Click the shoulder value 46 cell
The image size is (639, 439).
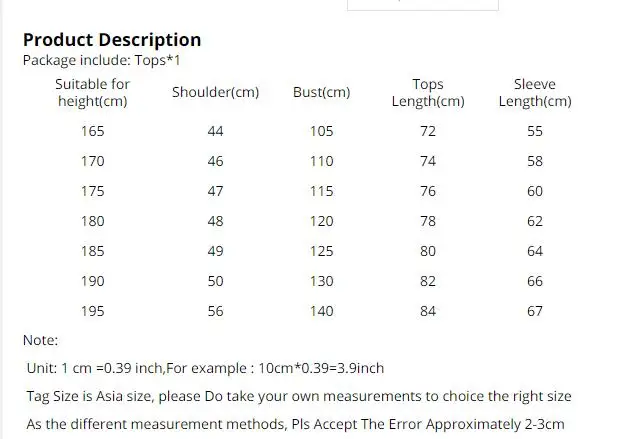click(x=216, y=161)
